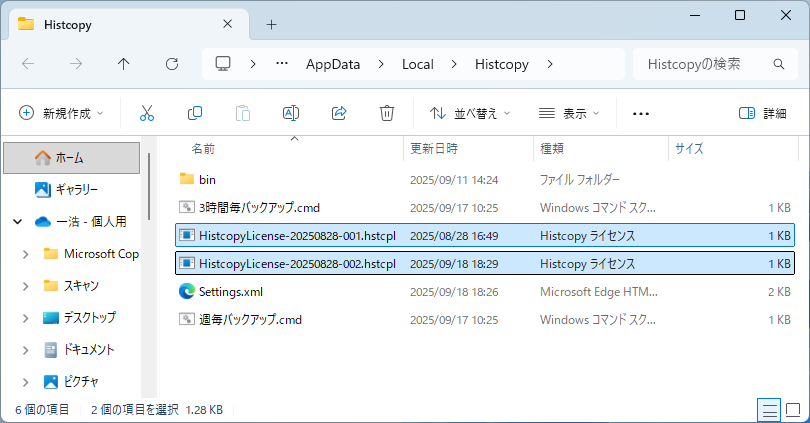Go up one folder with Up arrow
Screen dimensions: 810x423
(x=124, y=64)
